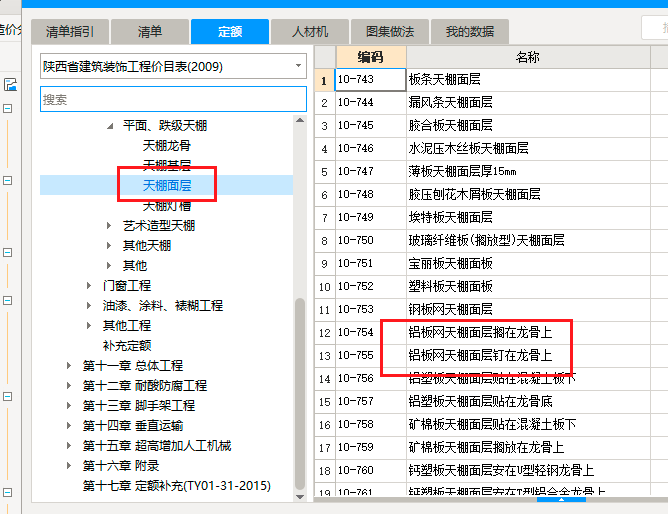Open the 清单 tab
This screenshot has height=514, width=668.
pos(150,32)
